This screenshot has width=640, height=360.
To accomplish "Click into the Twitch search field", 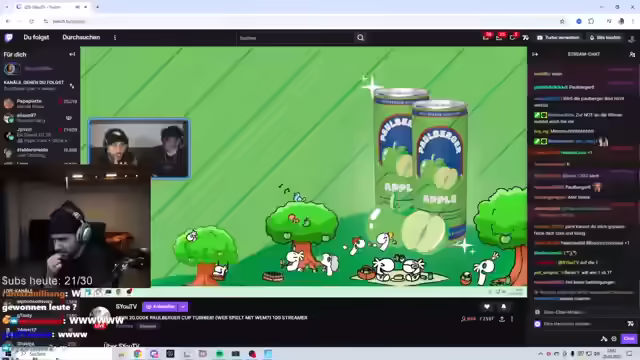I will tap(296, 38).
